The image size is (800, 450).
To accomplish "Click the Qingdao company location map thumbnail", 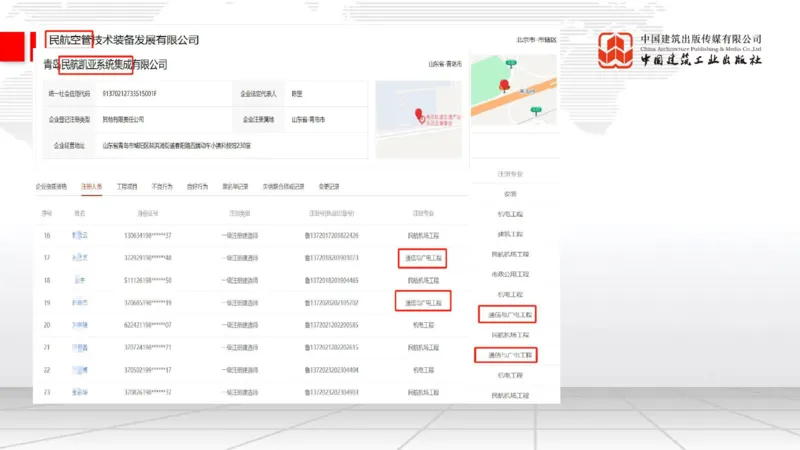I will (x=419, y=119).
